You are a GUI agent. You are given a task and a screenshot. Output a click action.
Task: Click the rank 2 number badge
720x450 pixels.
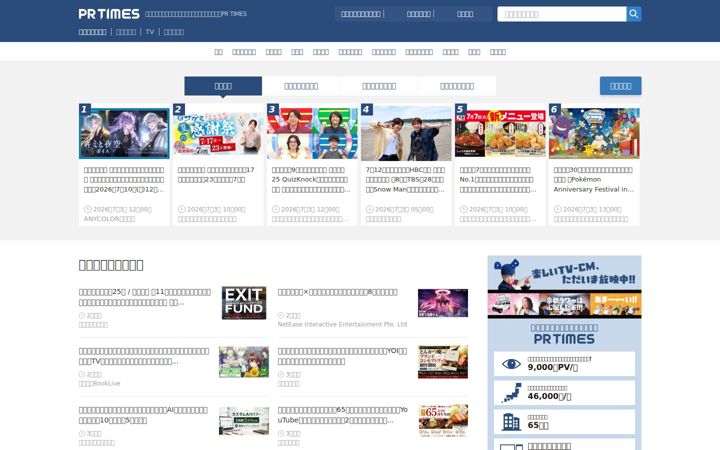pos(179,109)
